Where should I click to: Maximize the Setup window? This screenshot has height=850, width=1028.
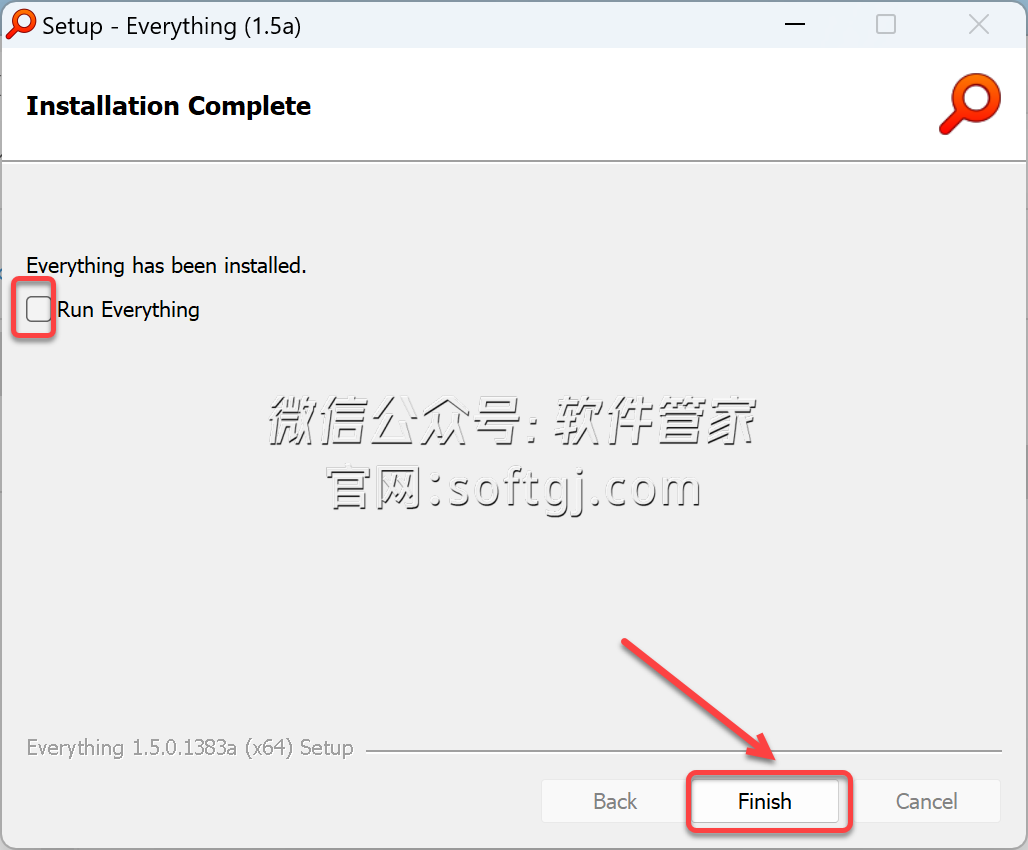(886, 24)
